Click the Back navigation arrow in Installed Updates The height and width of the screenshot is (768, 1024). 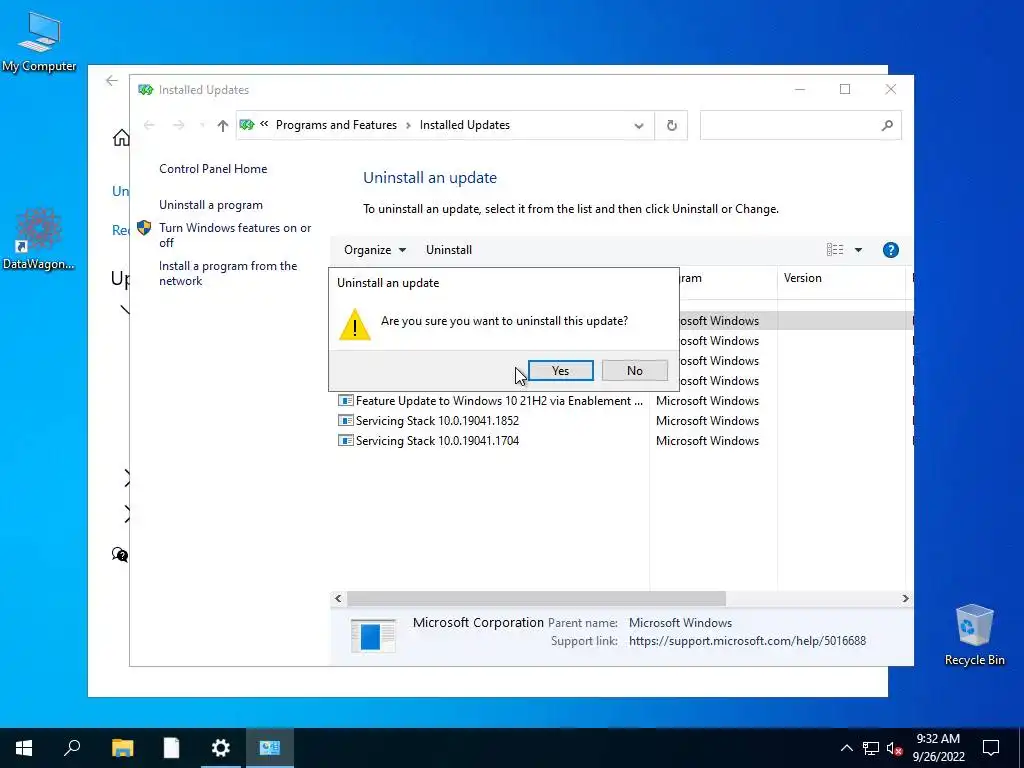(149, 125)
